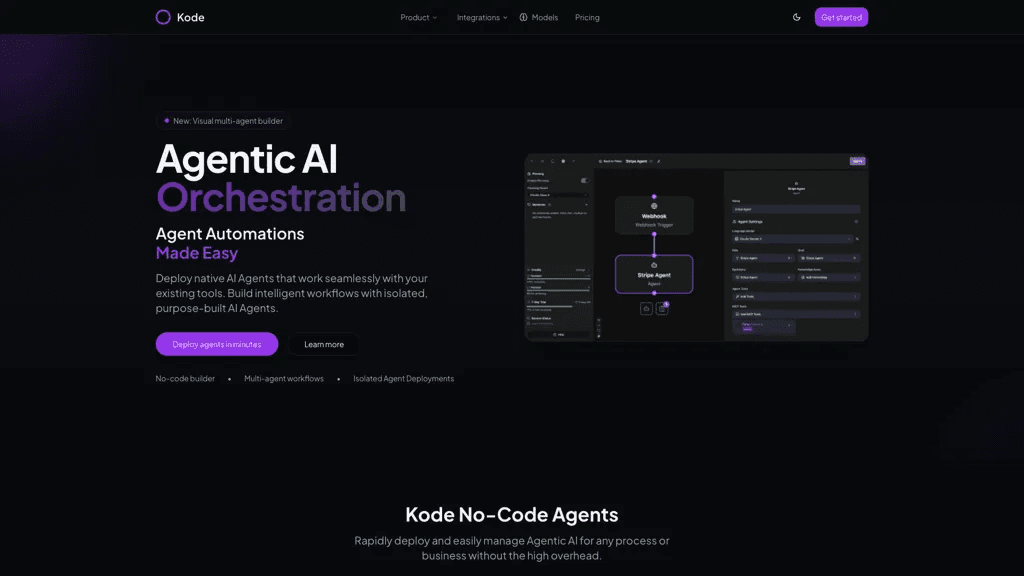Click the Kode circle logo icon

click(x=163, y=17)
